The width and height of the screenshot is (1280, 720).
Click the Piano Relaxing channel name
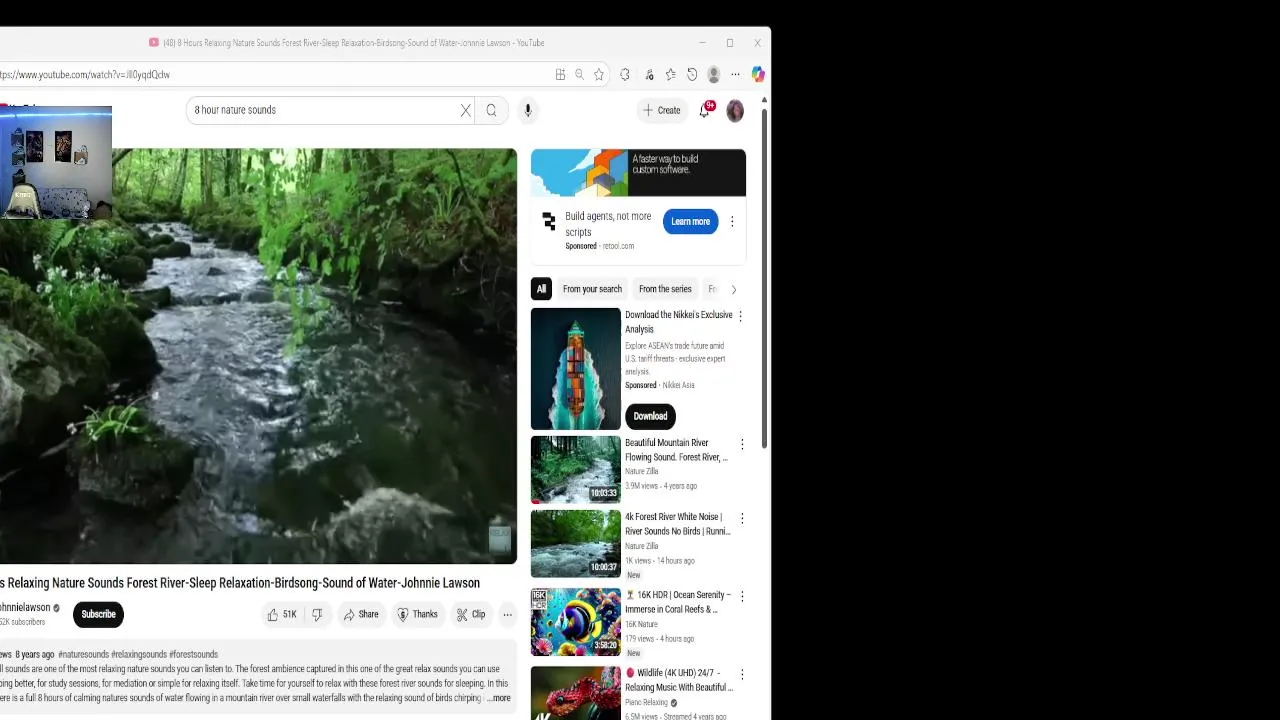pos(646,703)
